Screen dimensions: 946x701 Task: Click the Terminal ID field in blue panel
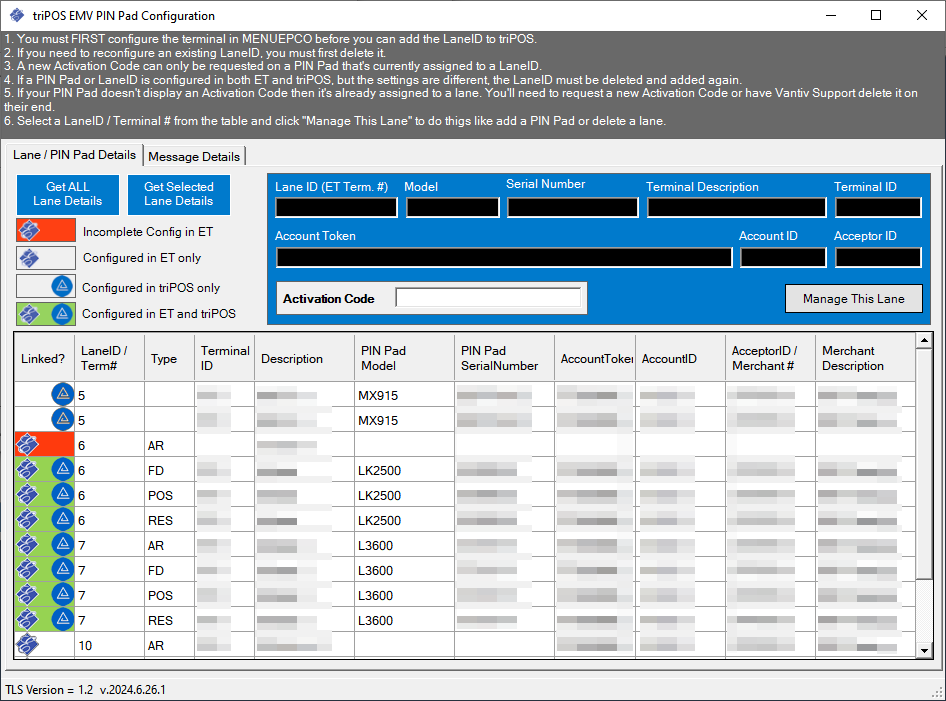point(878,208)
